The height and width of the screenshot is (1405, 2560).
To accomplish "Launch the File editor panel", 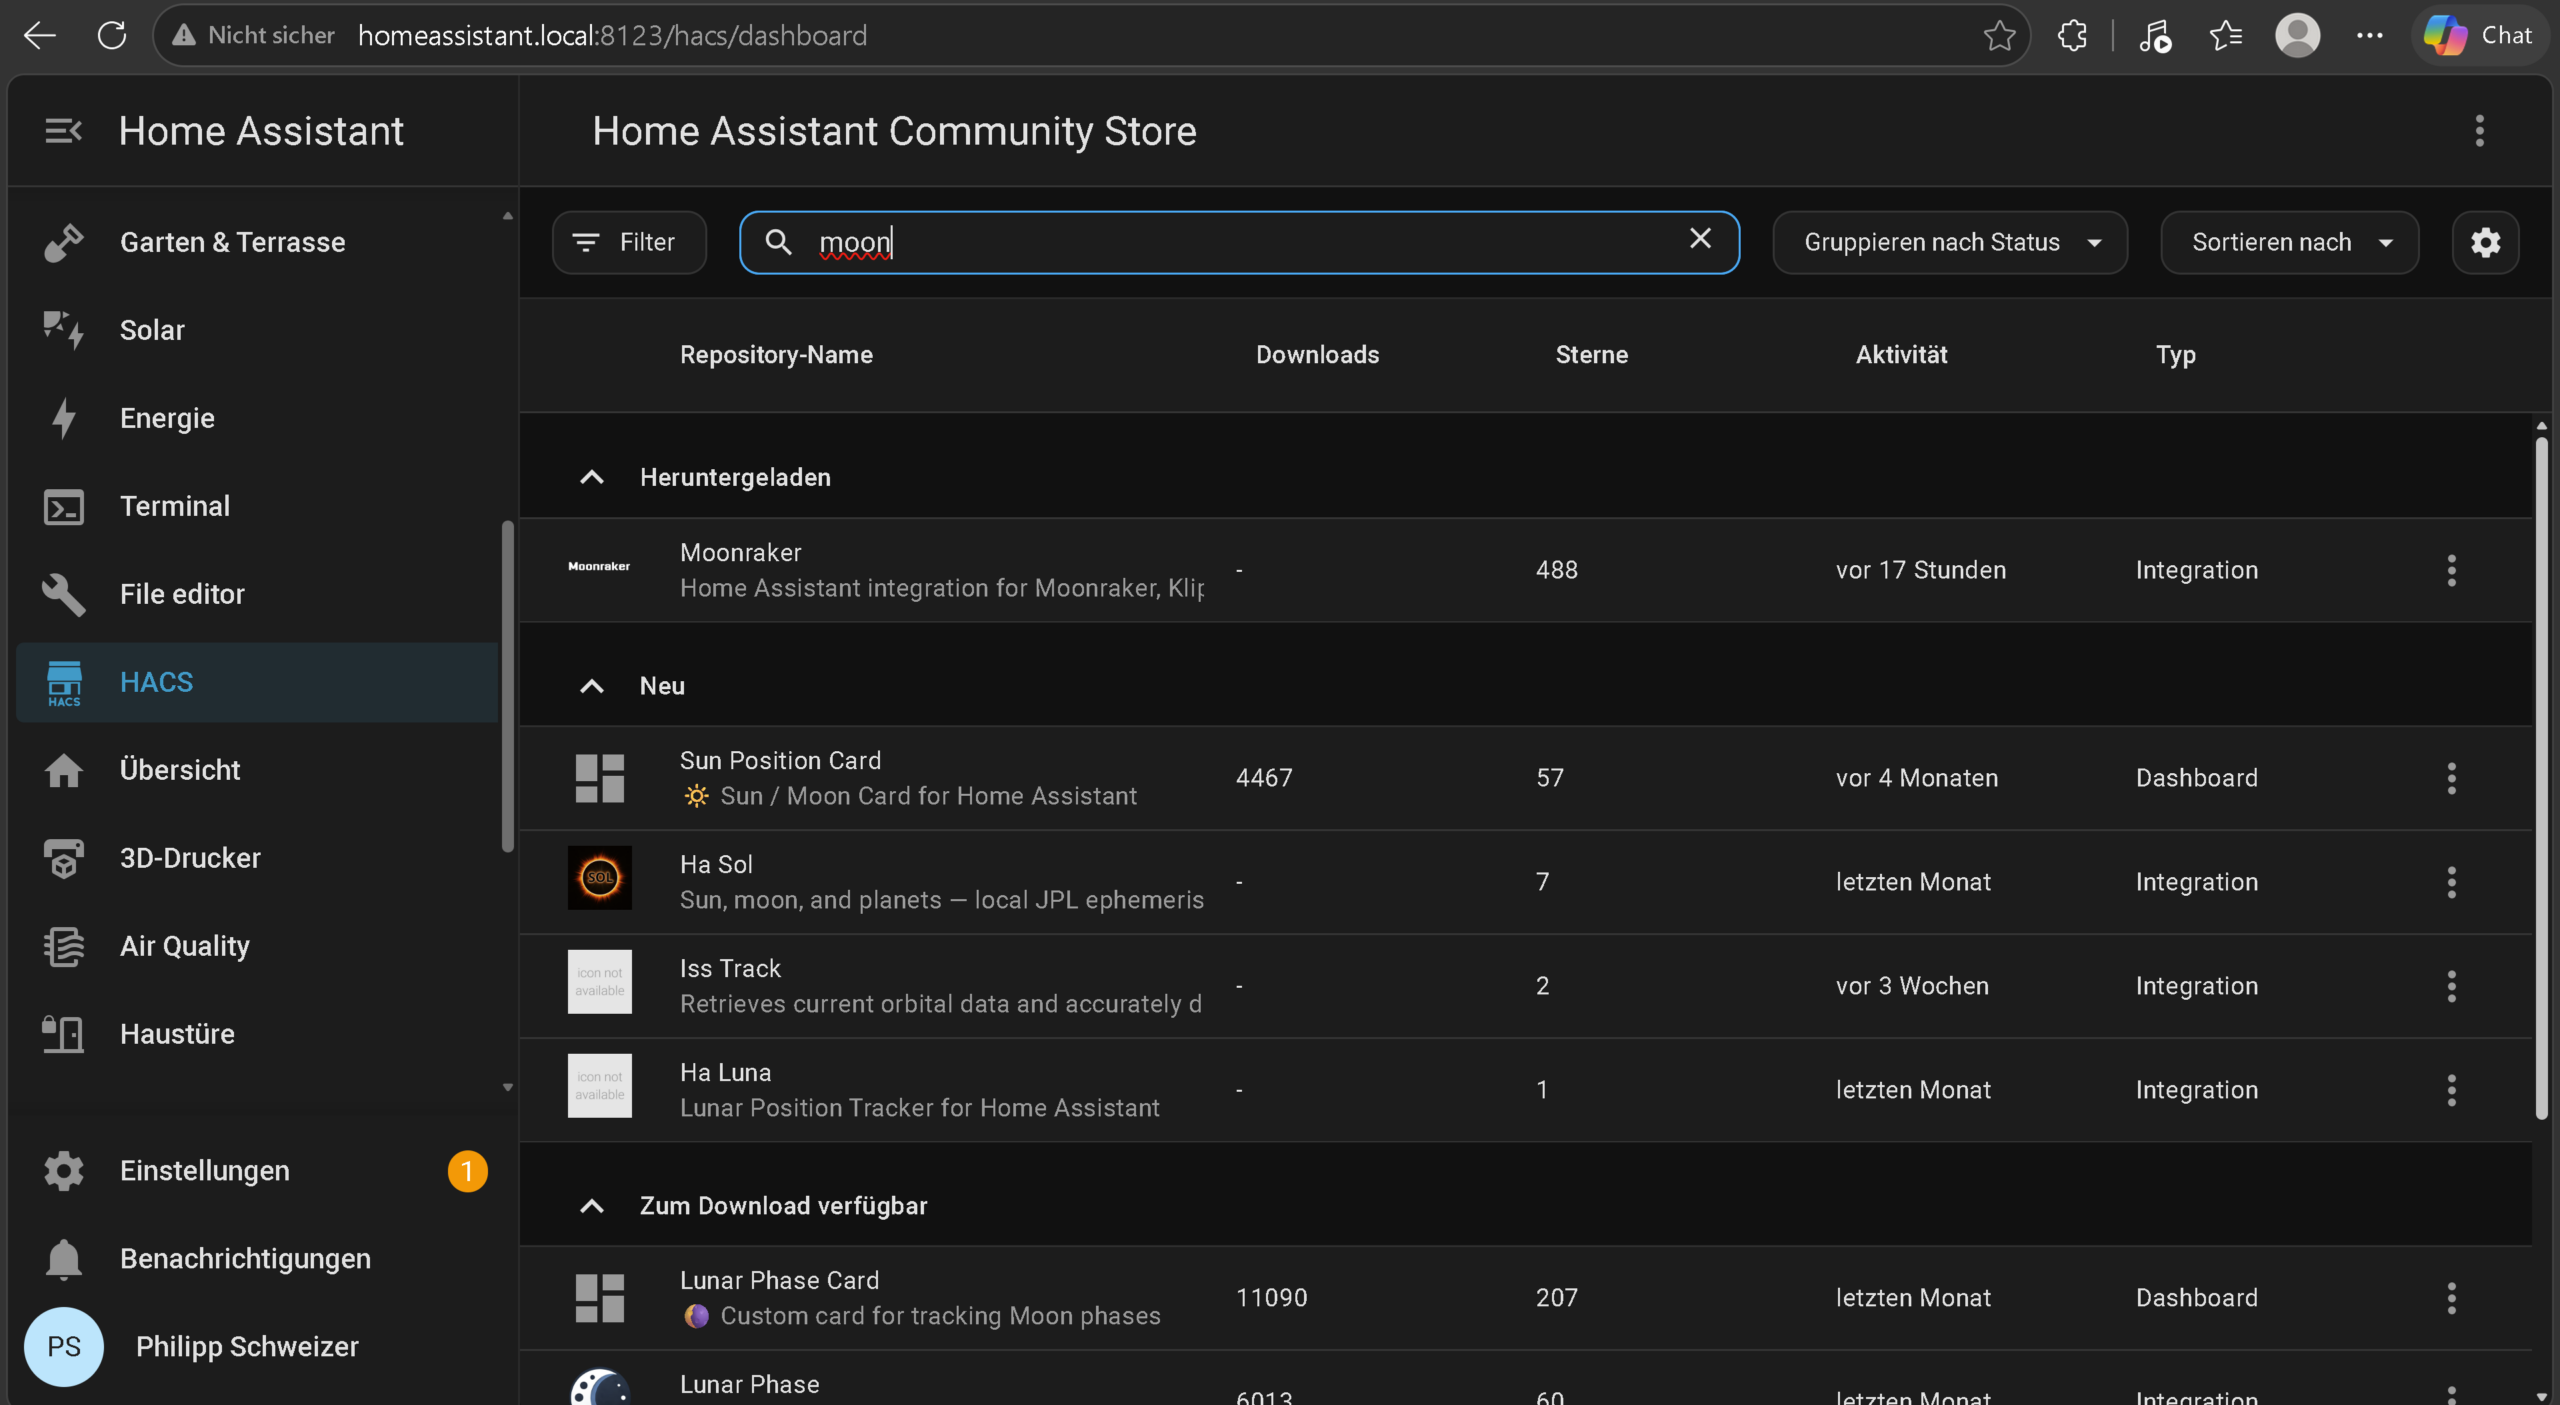I will point(257,594).
